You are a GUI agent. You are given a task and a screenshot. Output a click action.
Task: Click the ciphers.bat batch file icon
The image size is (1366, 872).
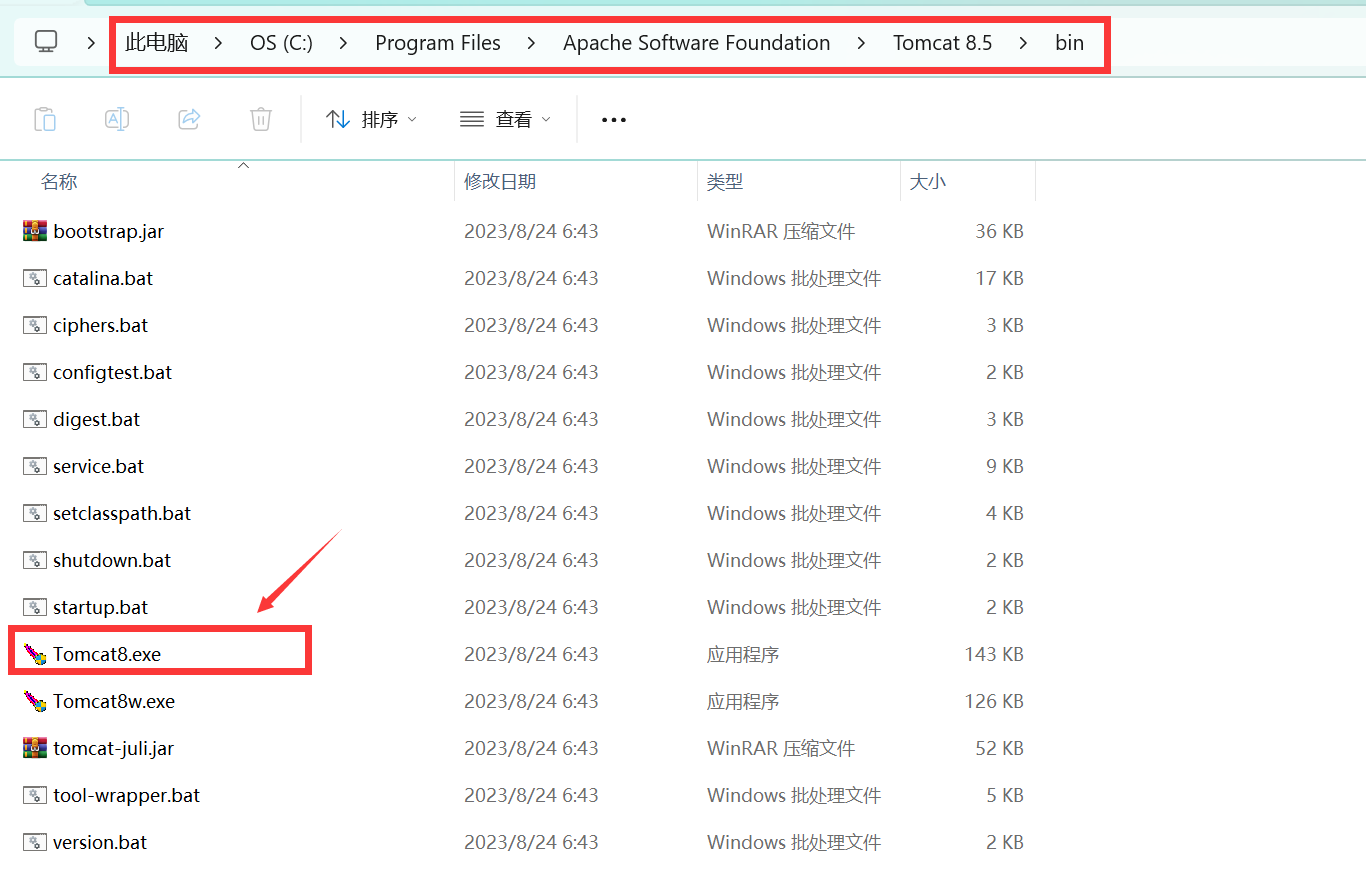pyautogui.click(x=35, y=325)
